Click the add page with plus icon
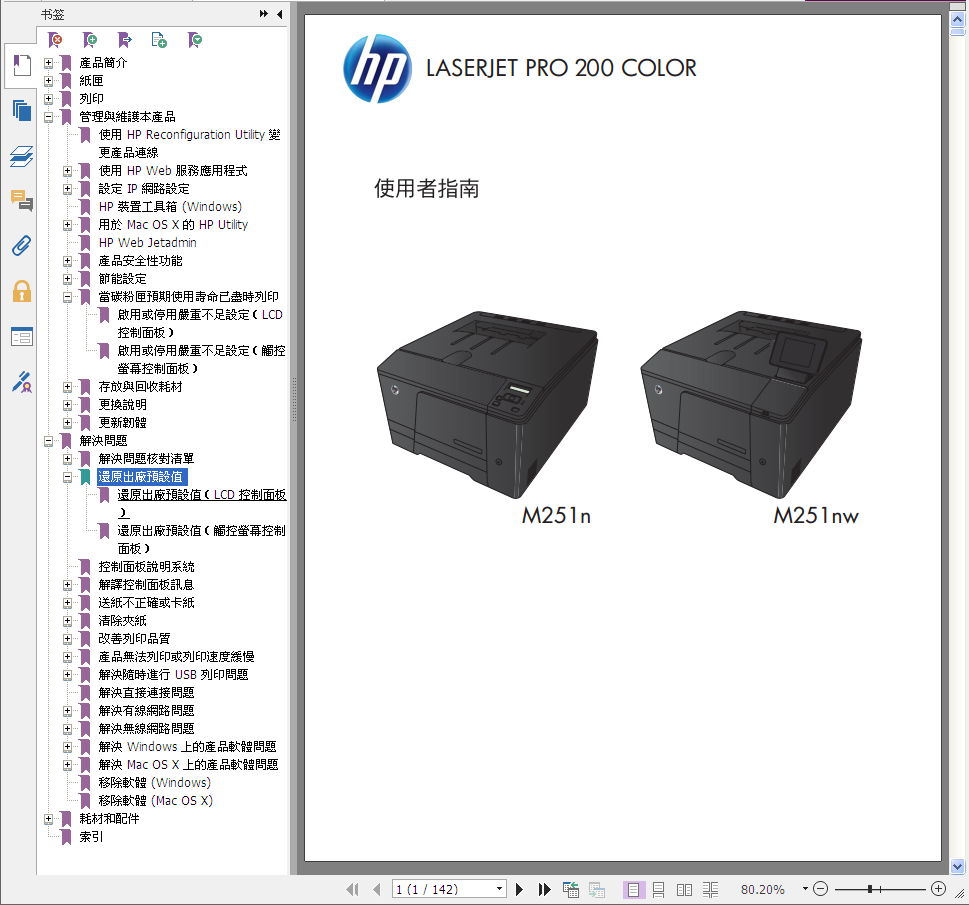Screen dimensions: 969x905 coord(159,40)
